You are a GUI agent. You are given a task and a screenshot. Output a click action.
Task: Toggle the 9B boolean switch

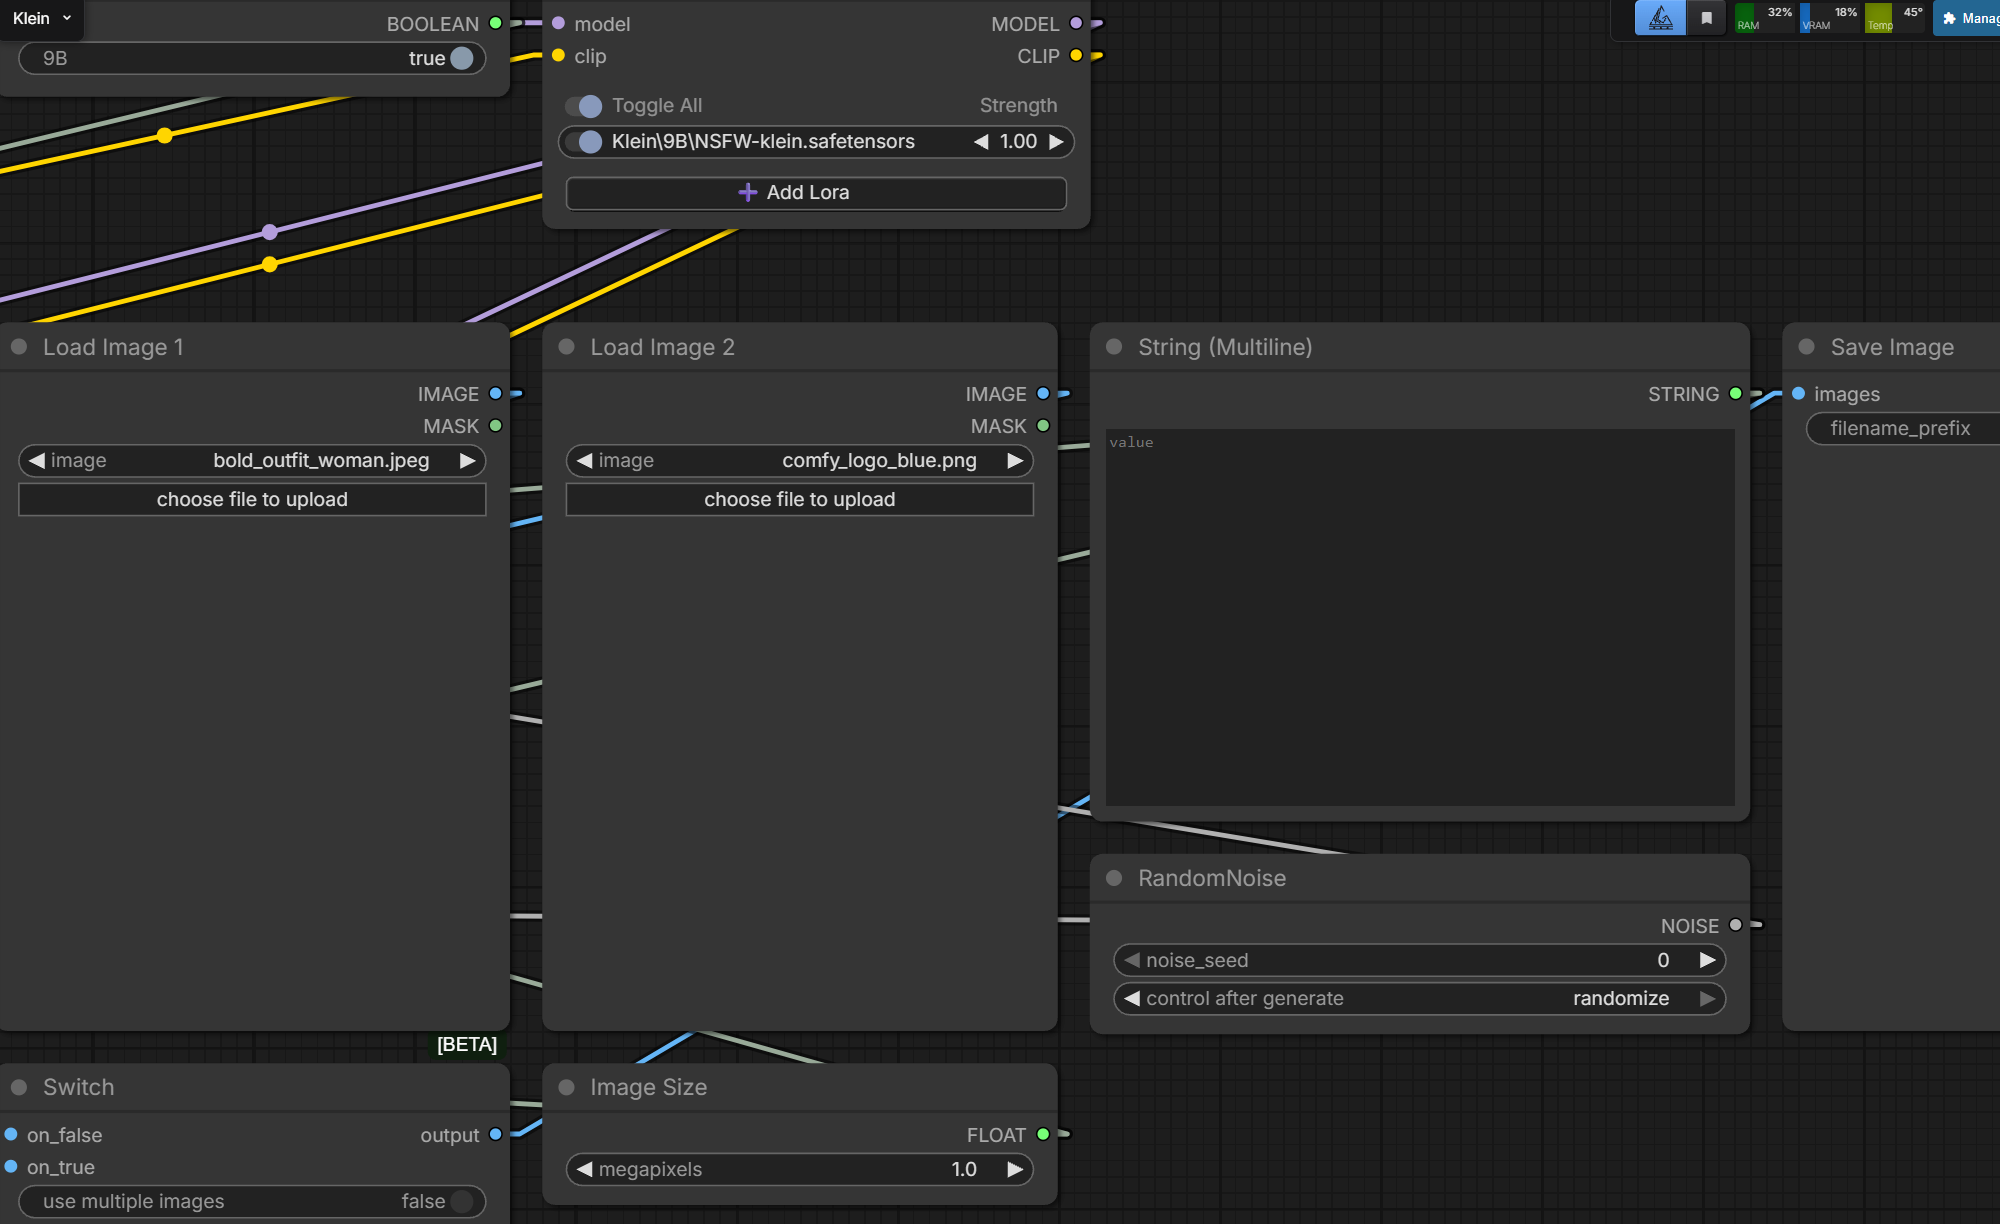[x=461, y=58]
